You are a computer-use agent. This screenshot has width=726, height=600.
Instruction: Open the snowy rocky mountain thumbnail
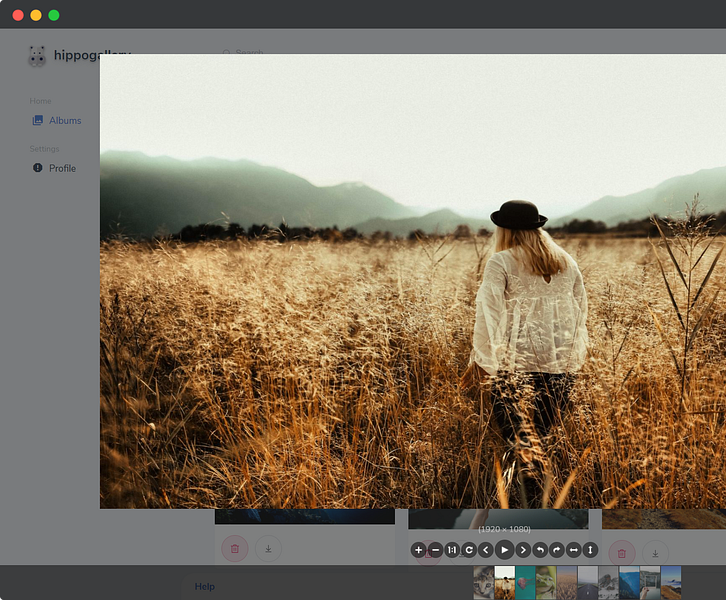(x=609, y=583)
